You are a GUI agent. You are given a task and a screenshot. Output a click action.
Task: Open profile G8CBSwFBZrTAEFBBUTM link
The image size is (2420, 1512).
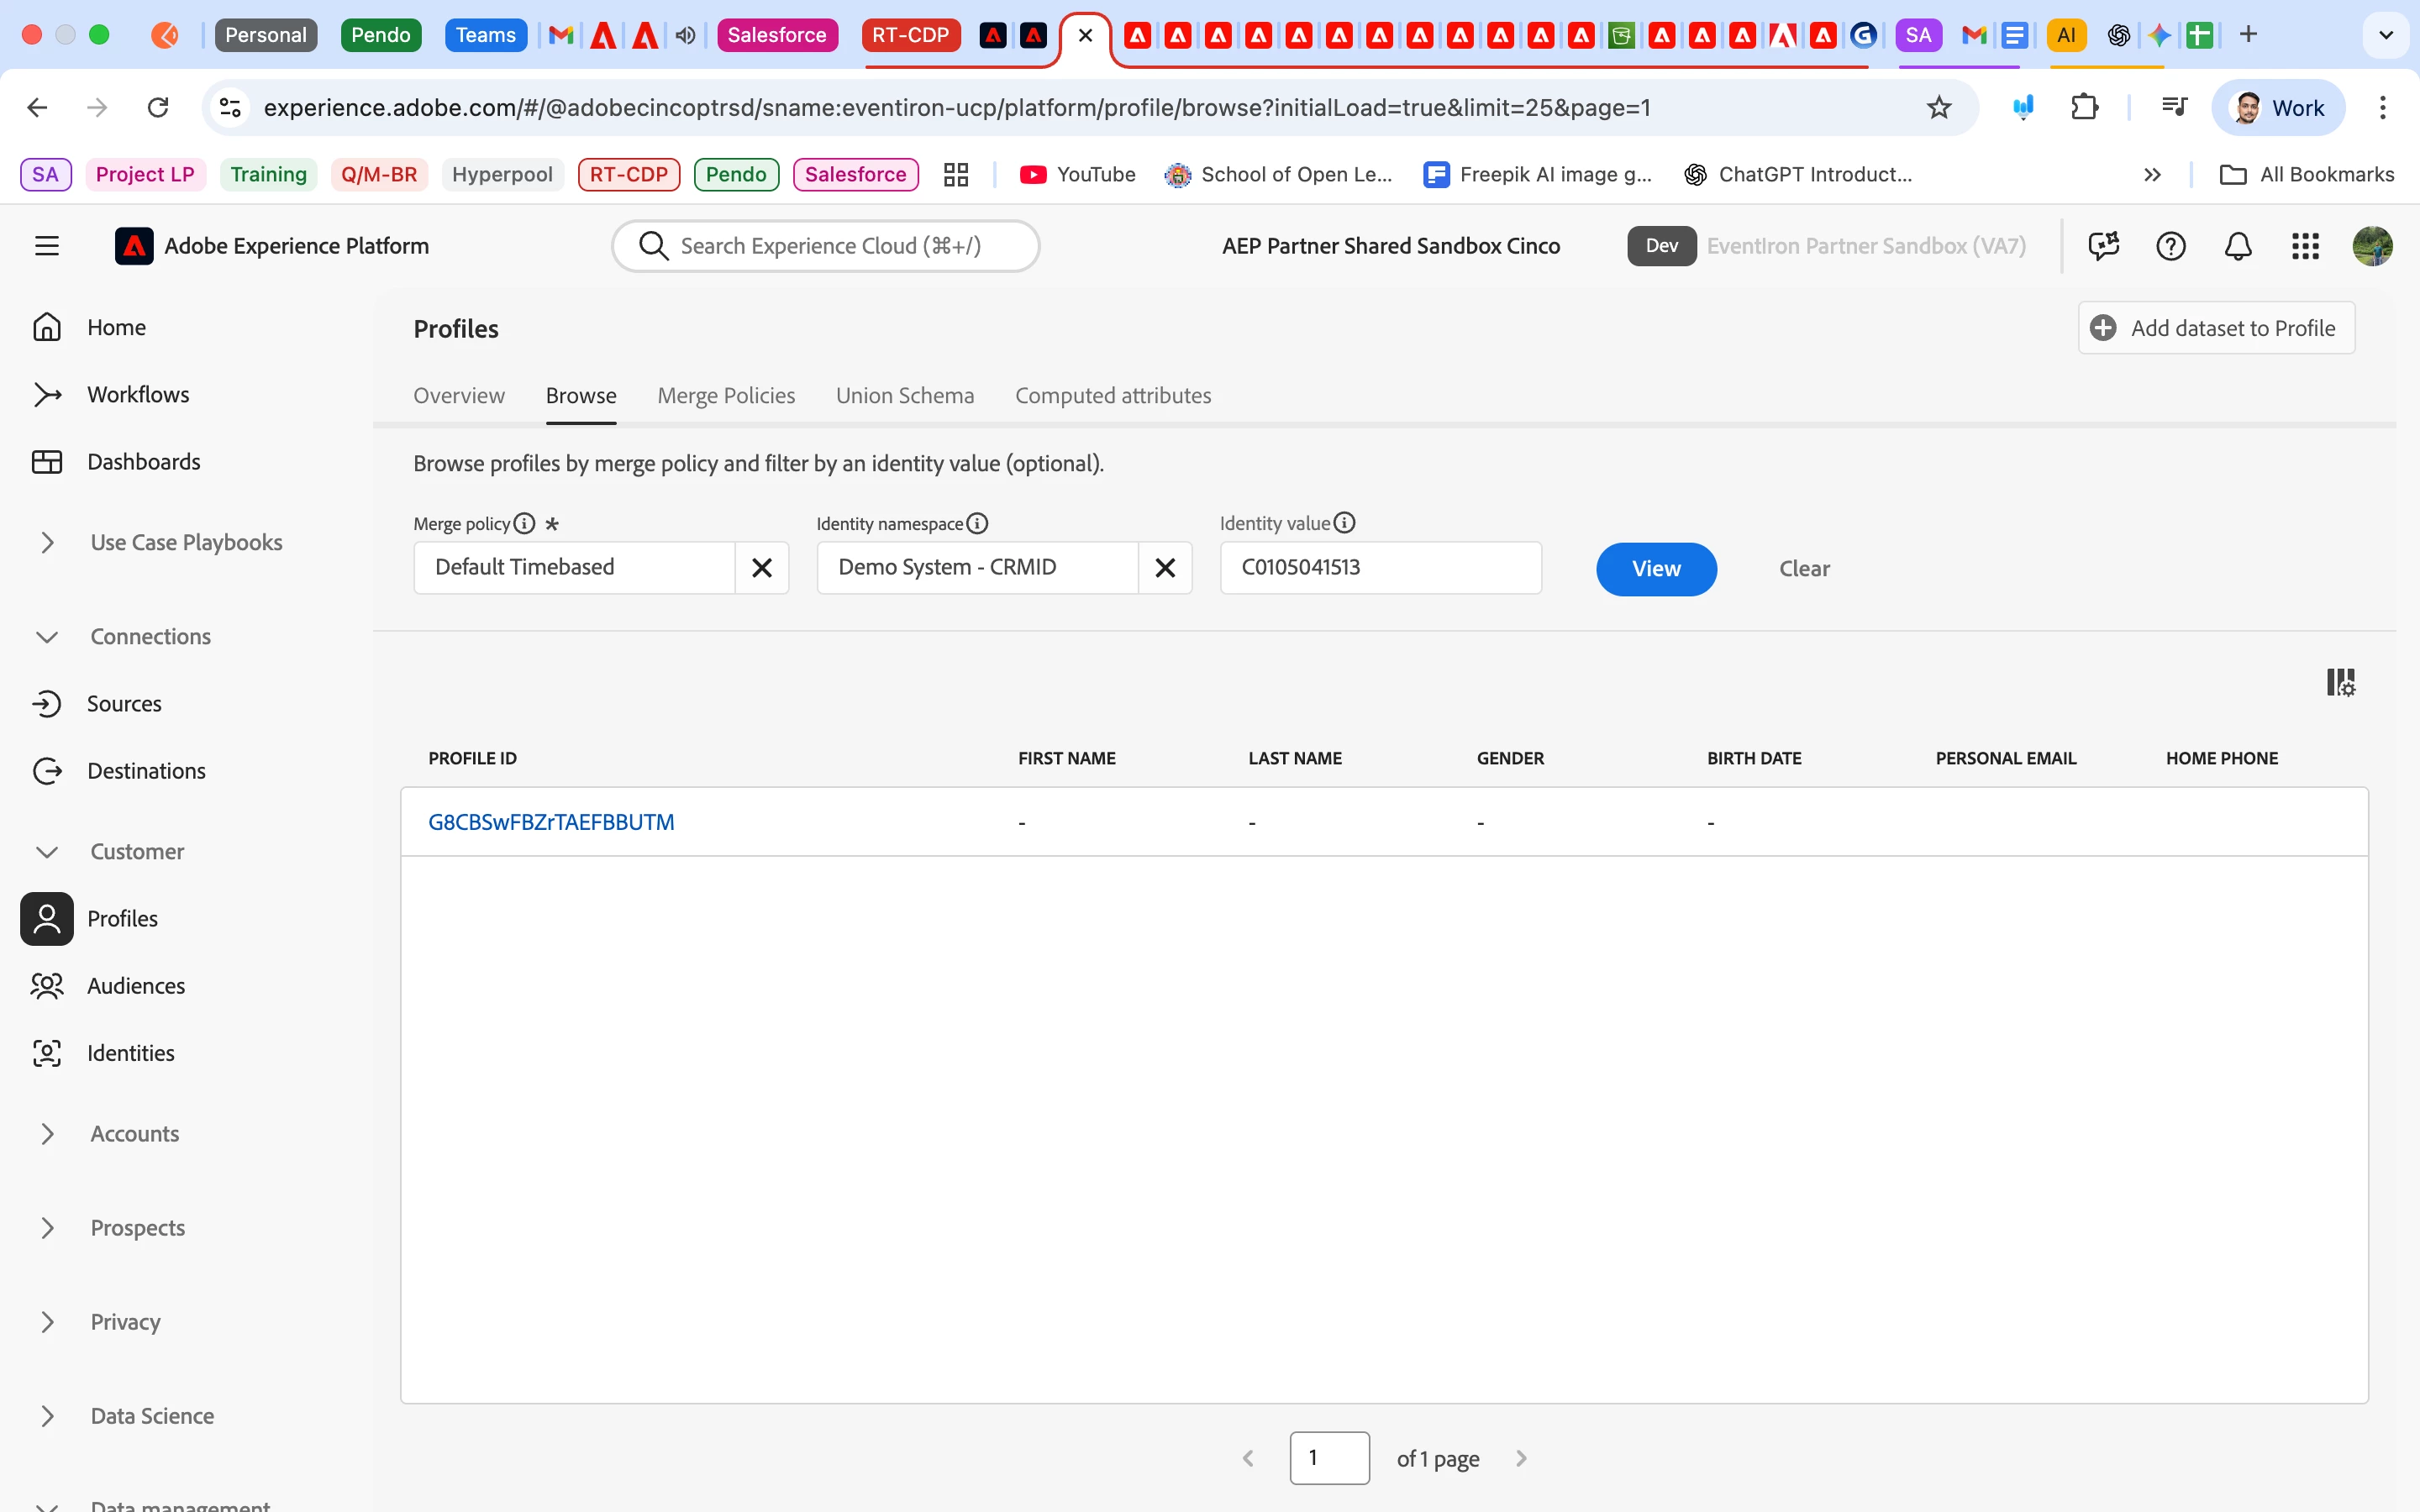[x=551, y=822]
